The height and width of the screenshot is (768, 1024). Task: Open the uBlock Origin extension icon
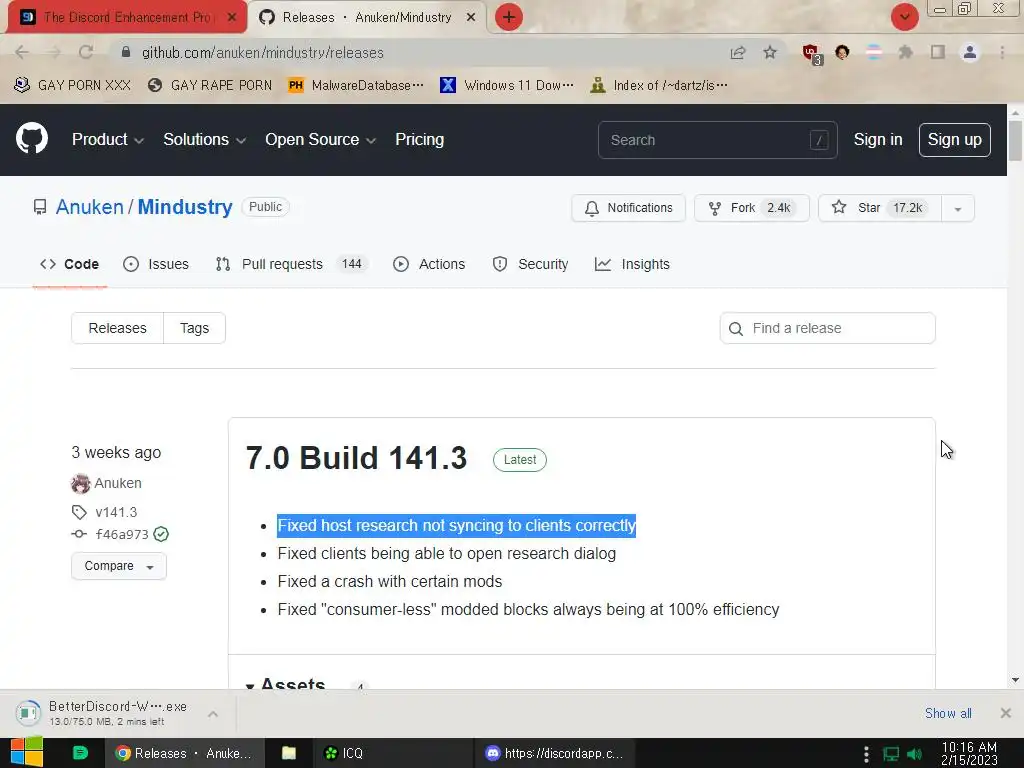[812, 54]
